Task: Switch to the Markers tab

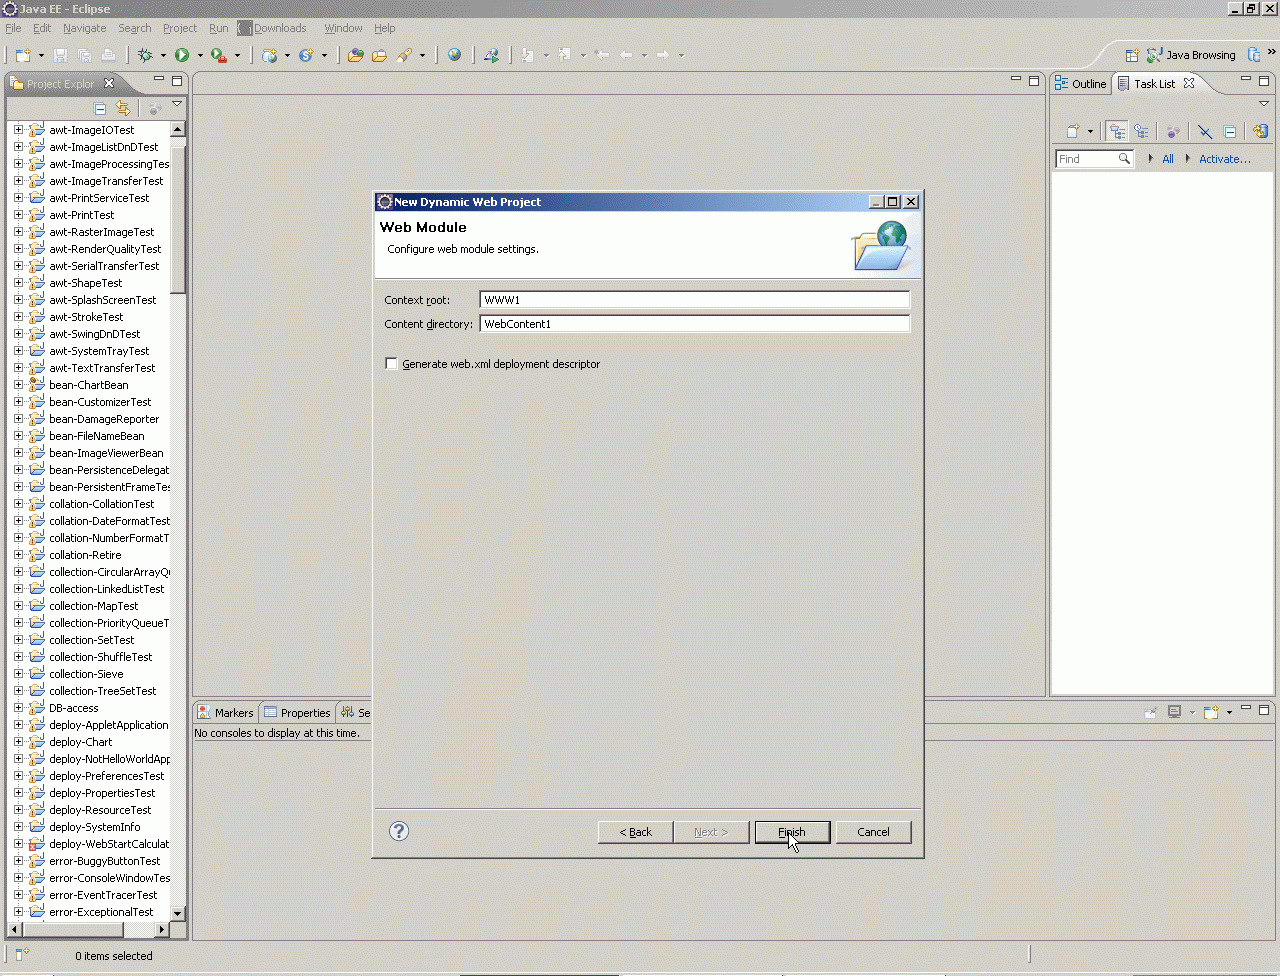Action: (x=226, y=713)
